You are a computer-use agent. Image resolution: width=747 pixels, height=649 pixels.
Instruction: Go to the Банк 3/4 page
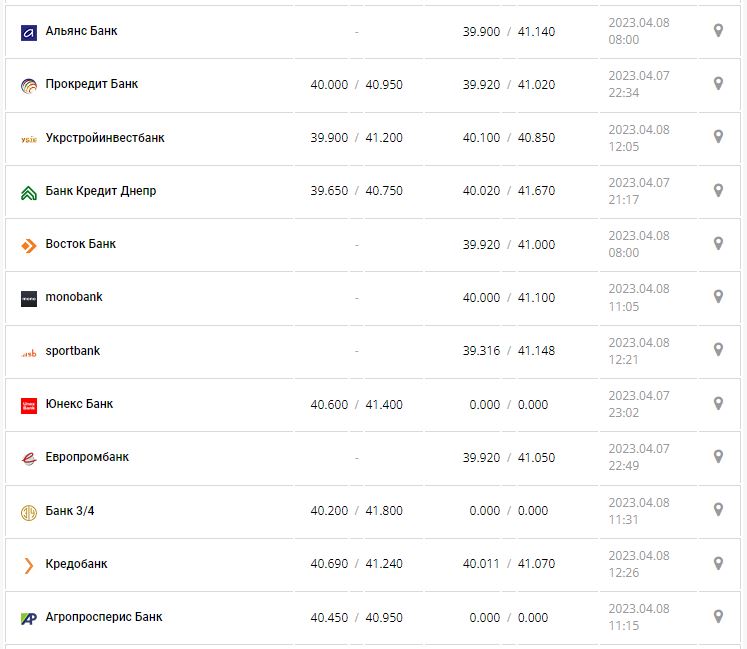(x=70, y=511)
